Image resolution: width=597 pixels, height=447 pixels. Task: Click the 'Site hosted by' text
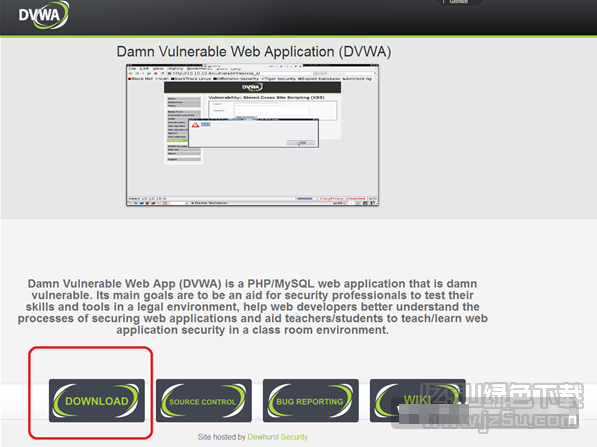(x=222, y=437)
